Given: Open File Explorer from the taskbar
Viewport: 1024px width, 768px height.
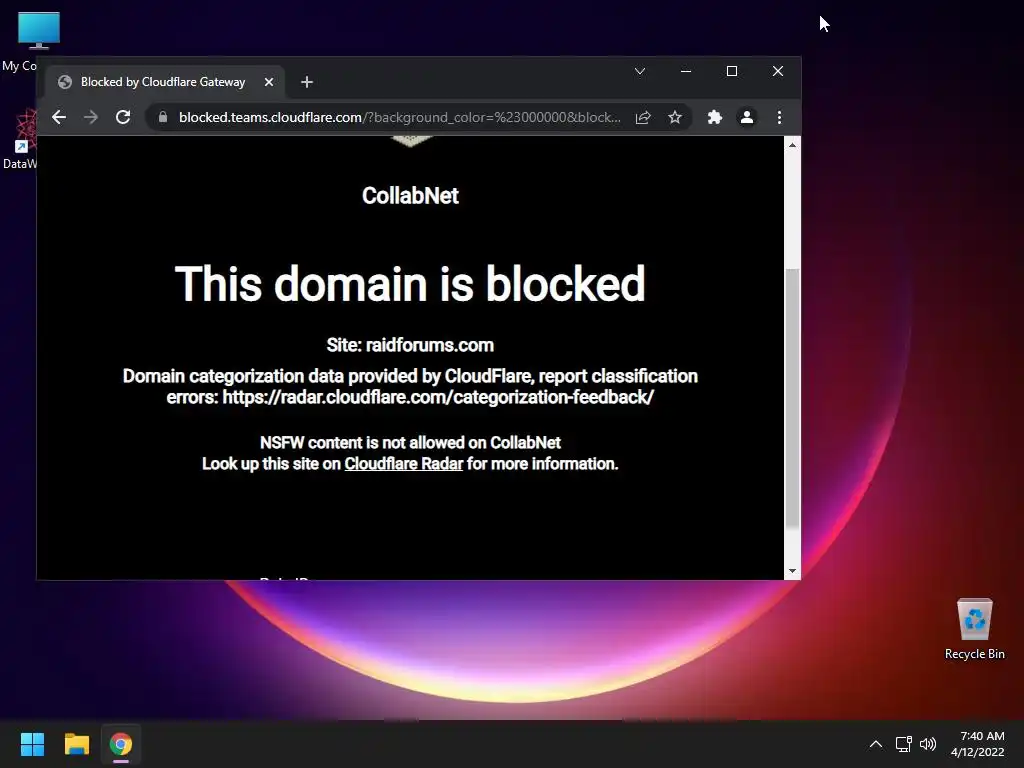Looking at the screenshot, I should click(76, 744).
